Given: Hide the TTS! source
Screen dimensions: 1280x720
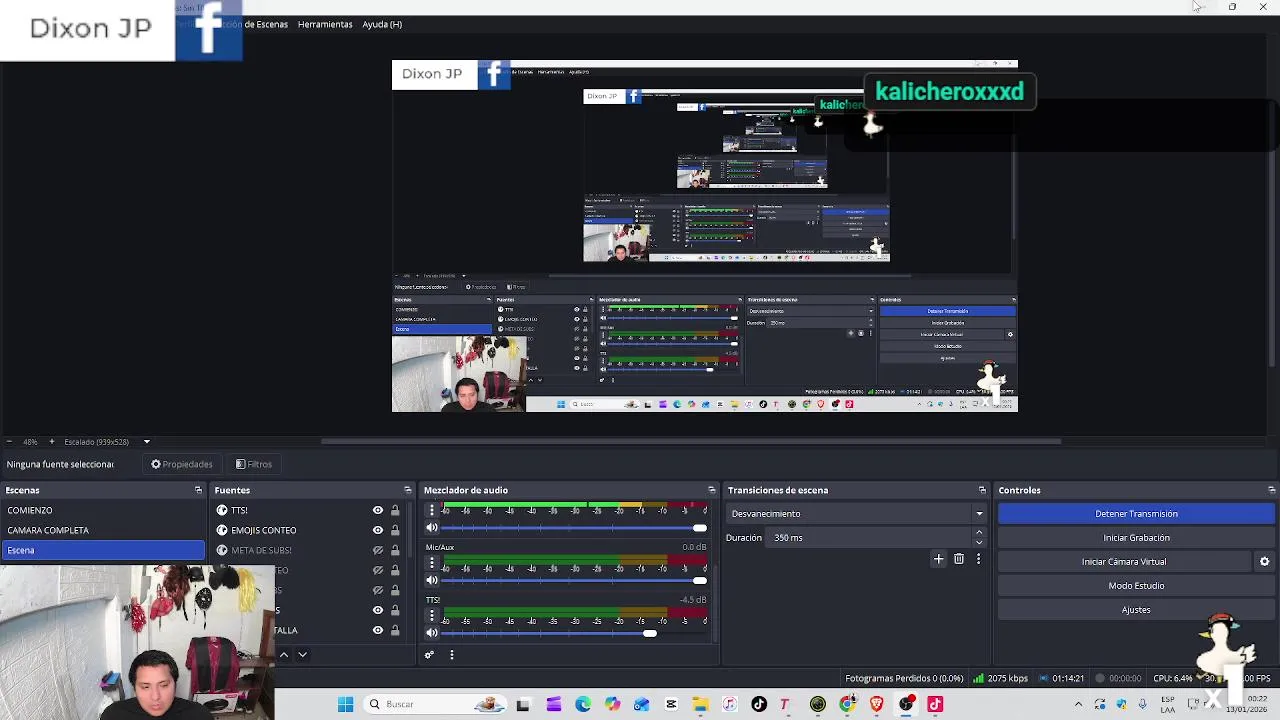Looking at the screenshot, I should pos(378,510).
